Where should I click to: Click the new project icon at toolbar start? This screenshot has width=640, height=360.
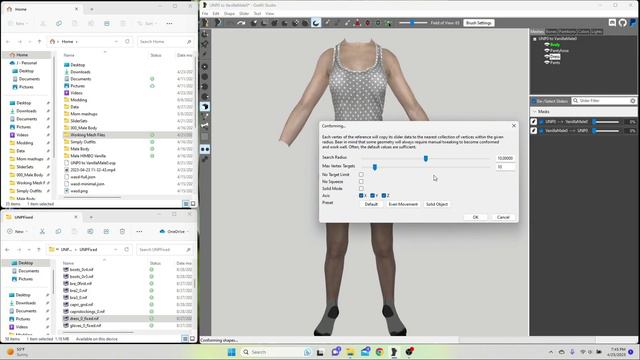(205, 23)
